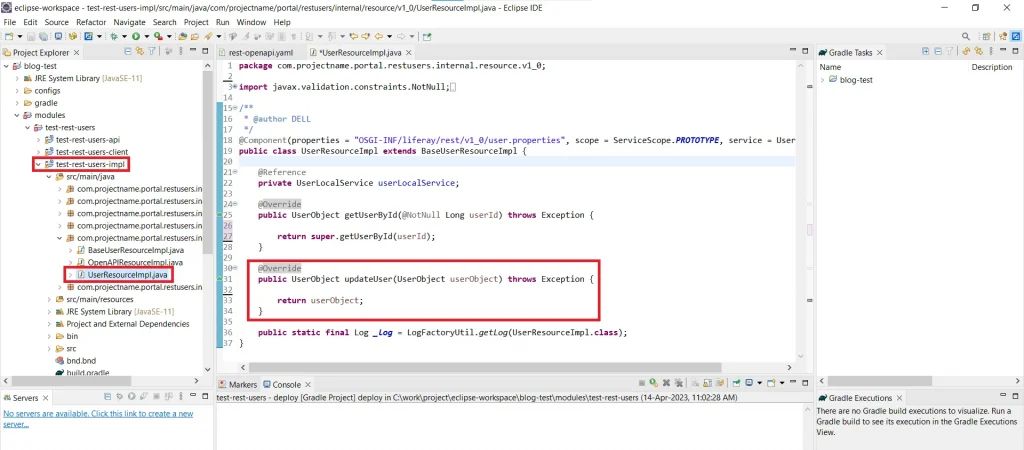Click the New file toolbar icon
This screenshot has height=450, width=1024.
(8, 37)
